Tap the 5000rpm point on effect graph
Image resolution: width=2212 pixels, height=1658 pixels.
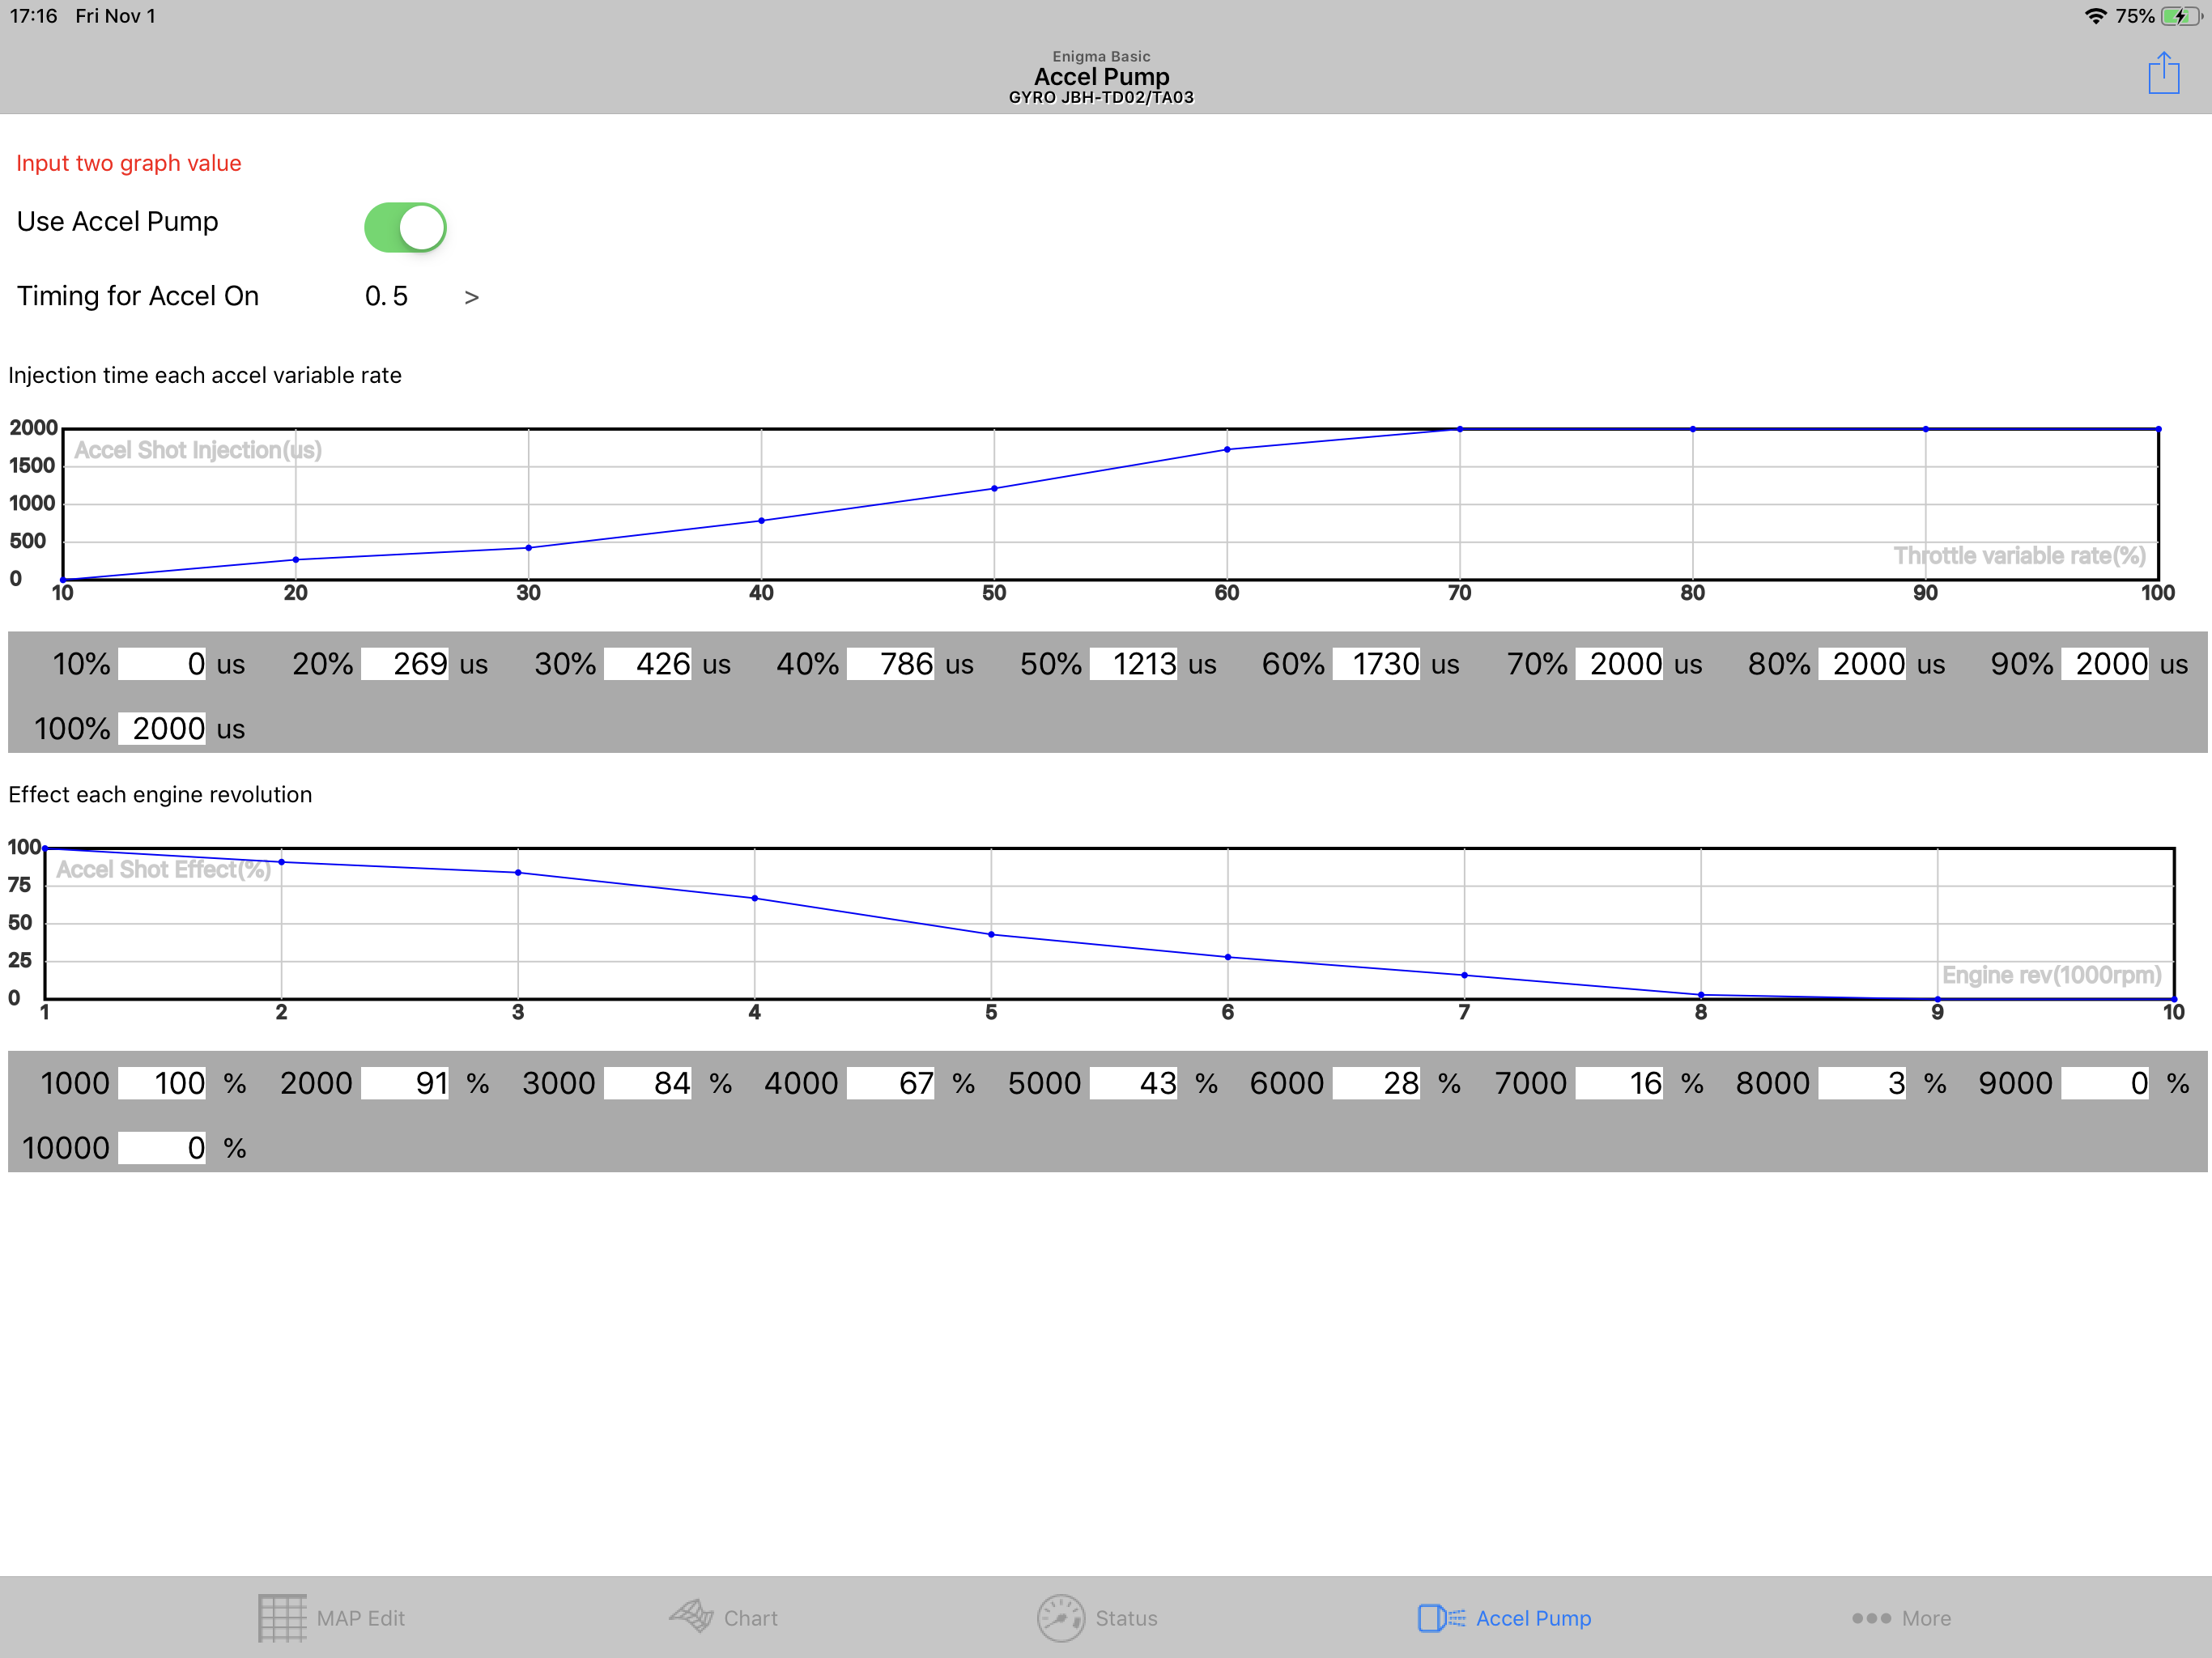tap(991, 935)
